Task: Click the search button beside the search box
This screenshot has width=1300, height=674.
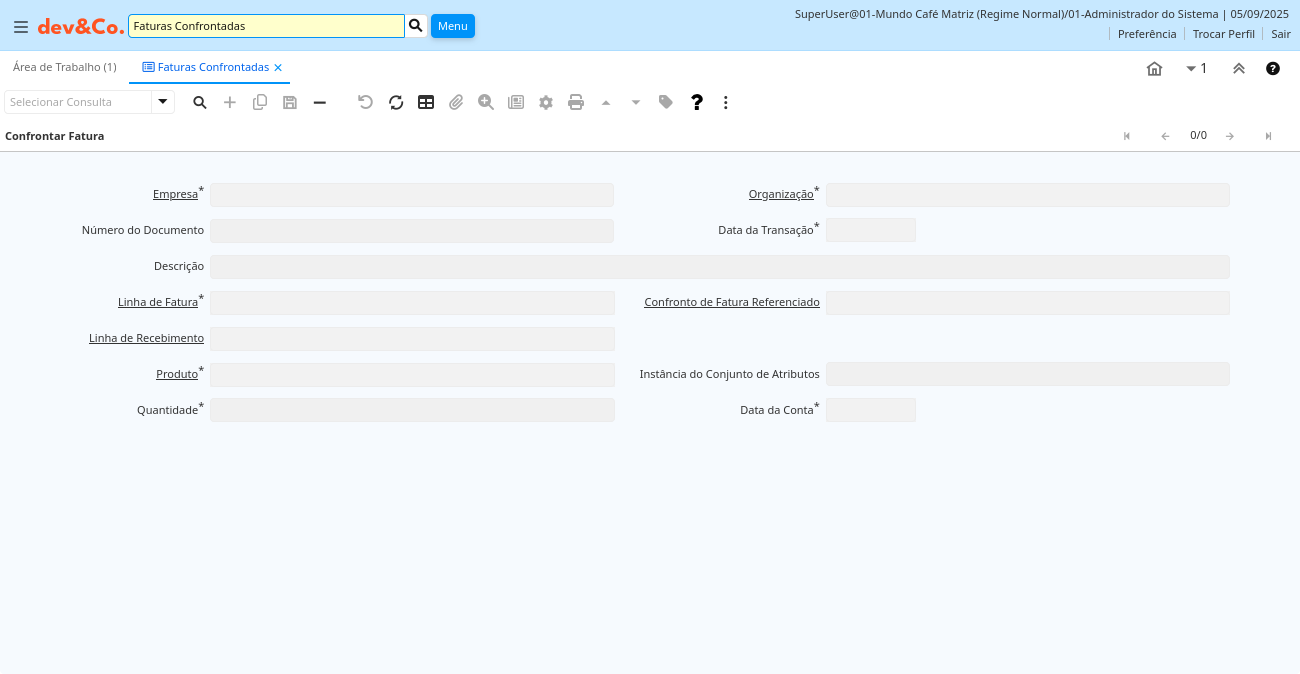Action: (416, 26)
